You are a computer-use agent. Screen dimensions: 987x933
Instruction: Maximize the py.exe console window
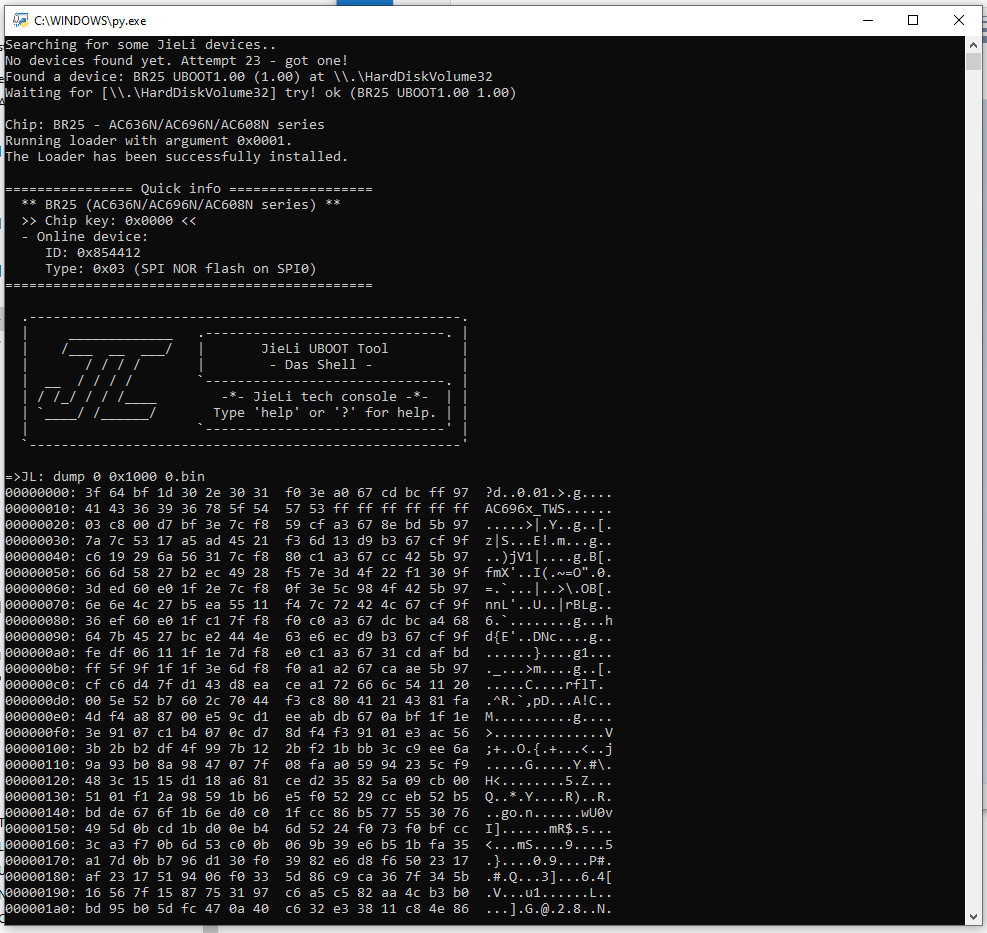pos(913,20)
